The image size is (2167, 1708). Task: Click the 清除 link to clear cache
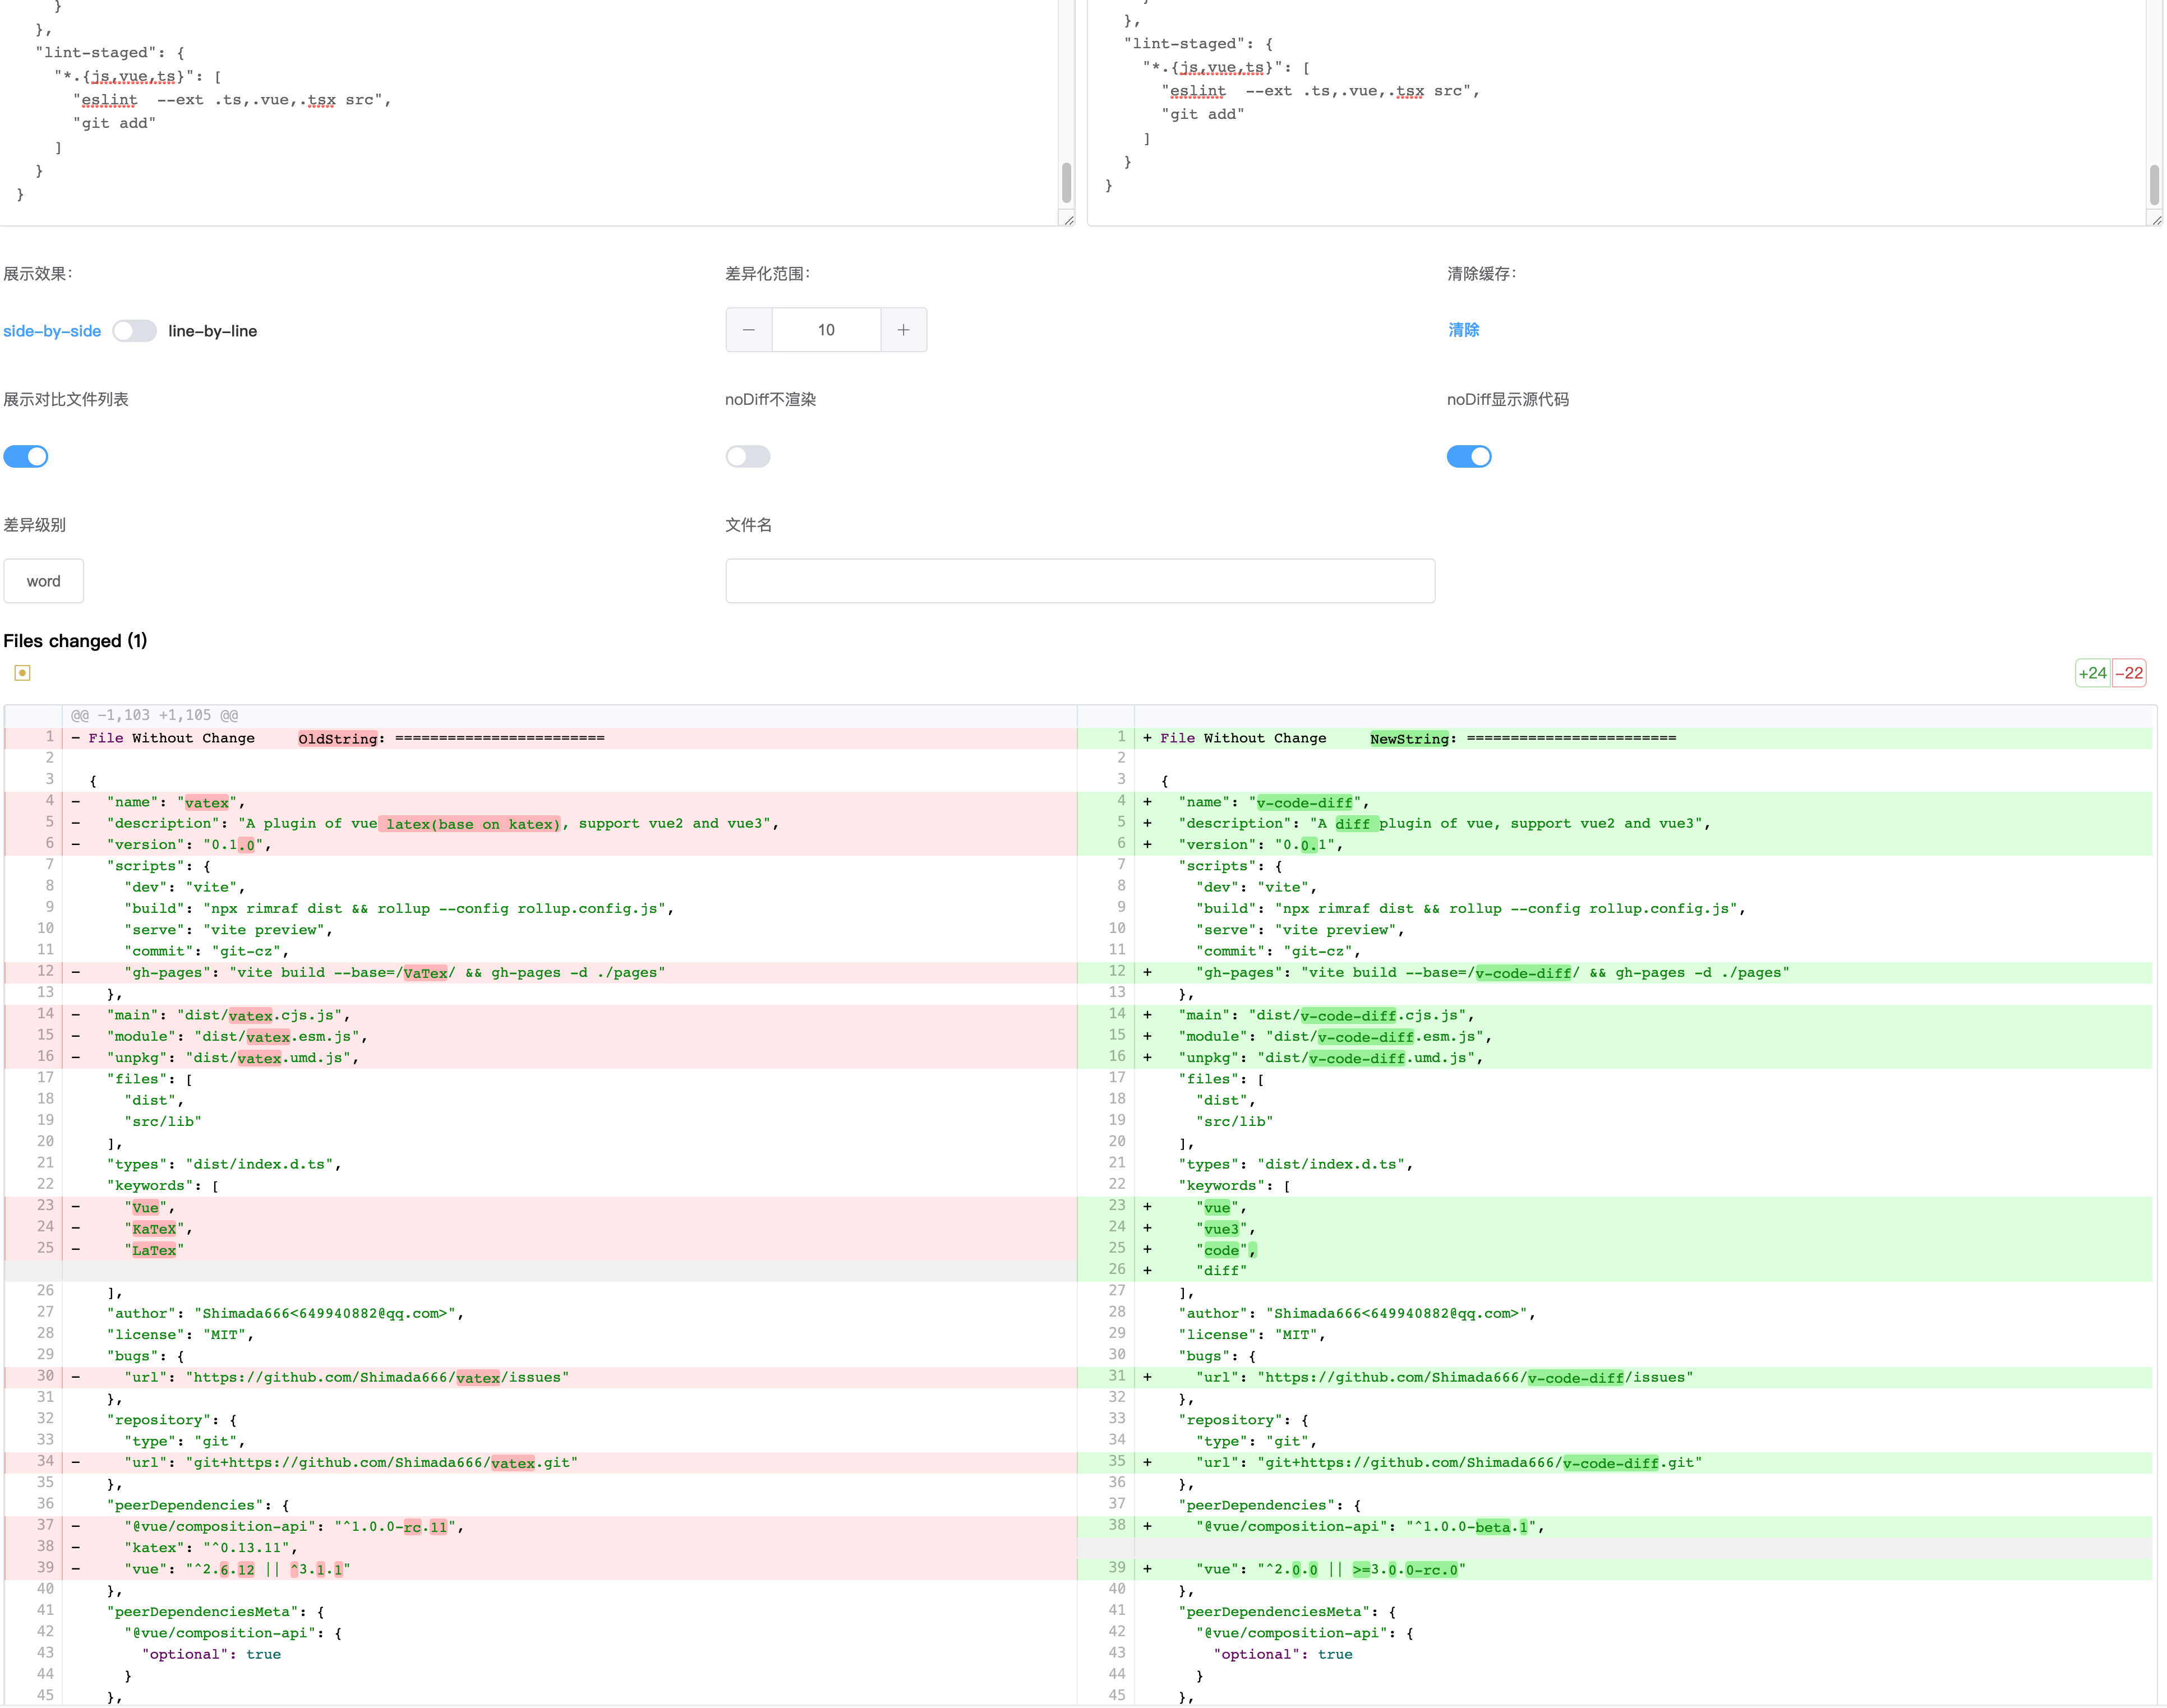1463,330
